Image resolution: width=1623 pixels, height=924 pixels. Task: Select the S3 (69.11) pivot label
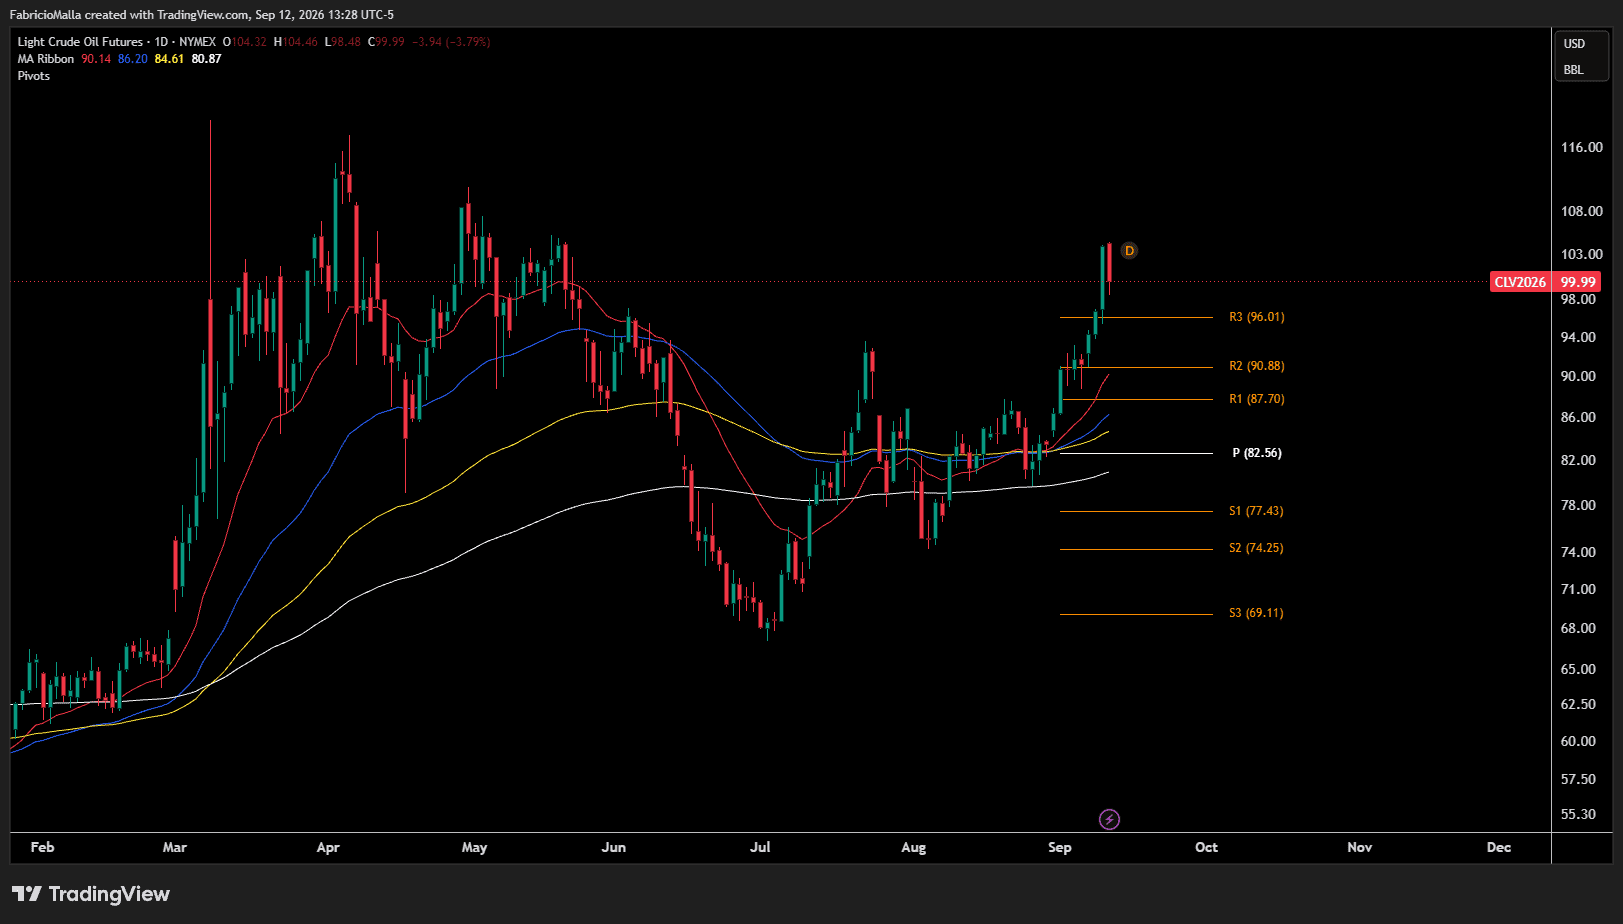pyautogui.click(x=1256, y=613)
